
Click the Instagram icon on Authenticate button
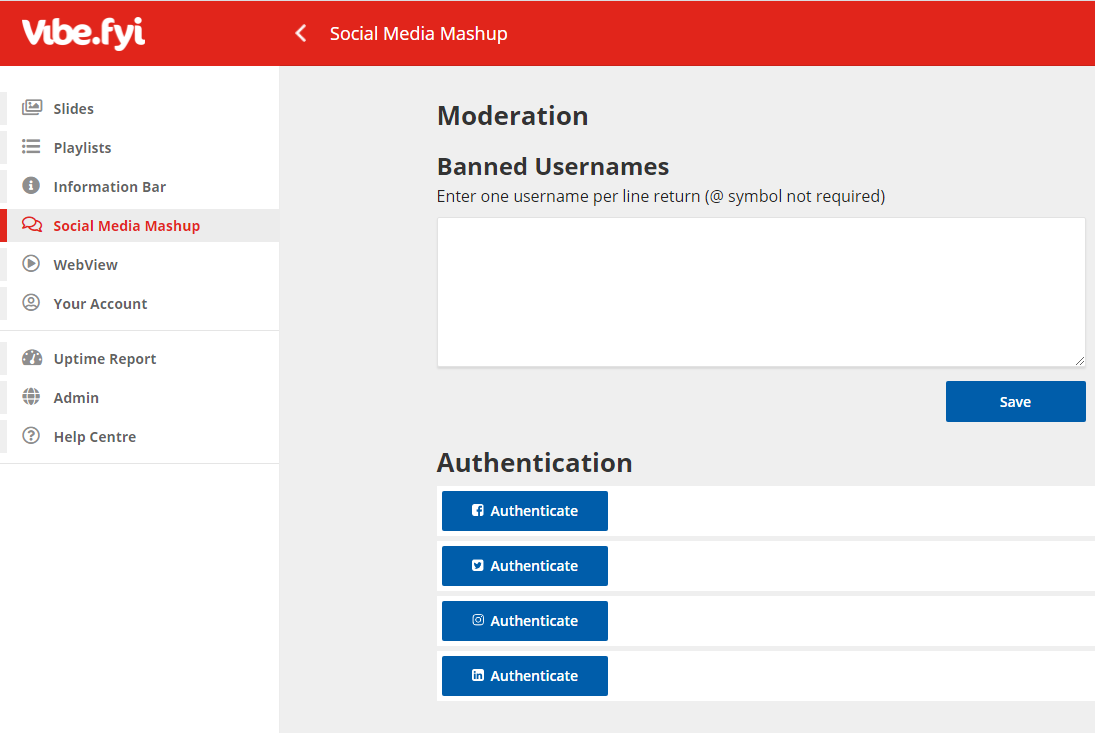coord(478,620)
